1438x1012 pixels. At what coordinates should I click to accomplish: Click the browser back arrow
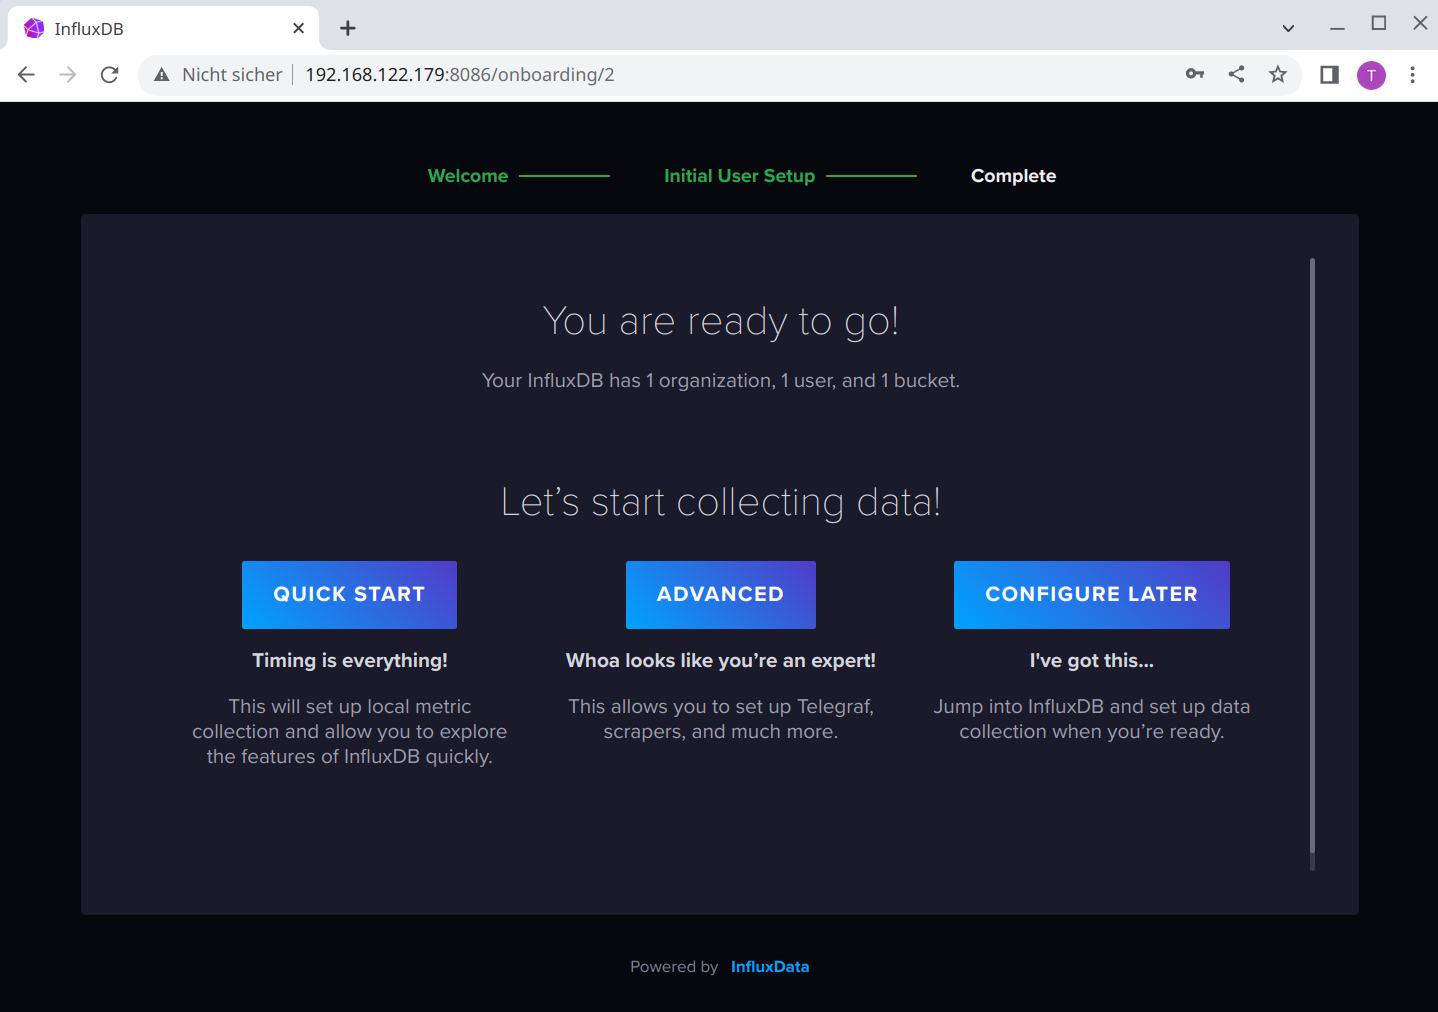tap(27, 75)
